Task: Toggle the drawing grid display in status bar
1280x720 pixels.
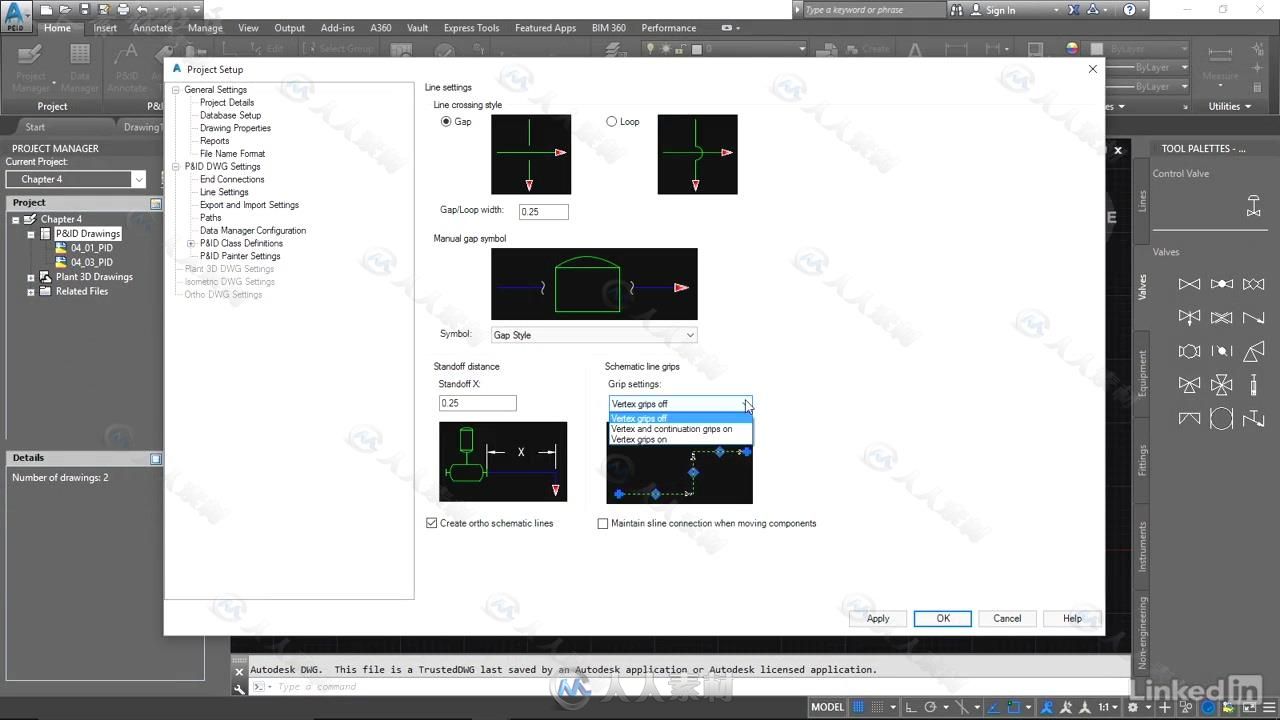Action: (x=856, y=707)
